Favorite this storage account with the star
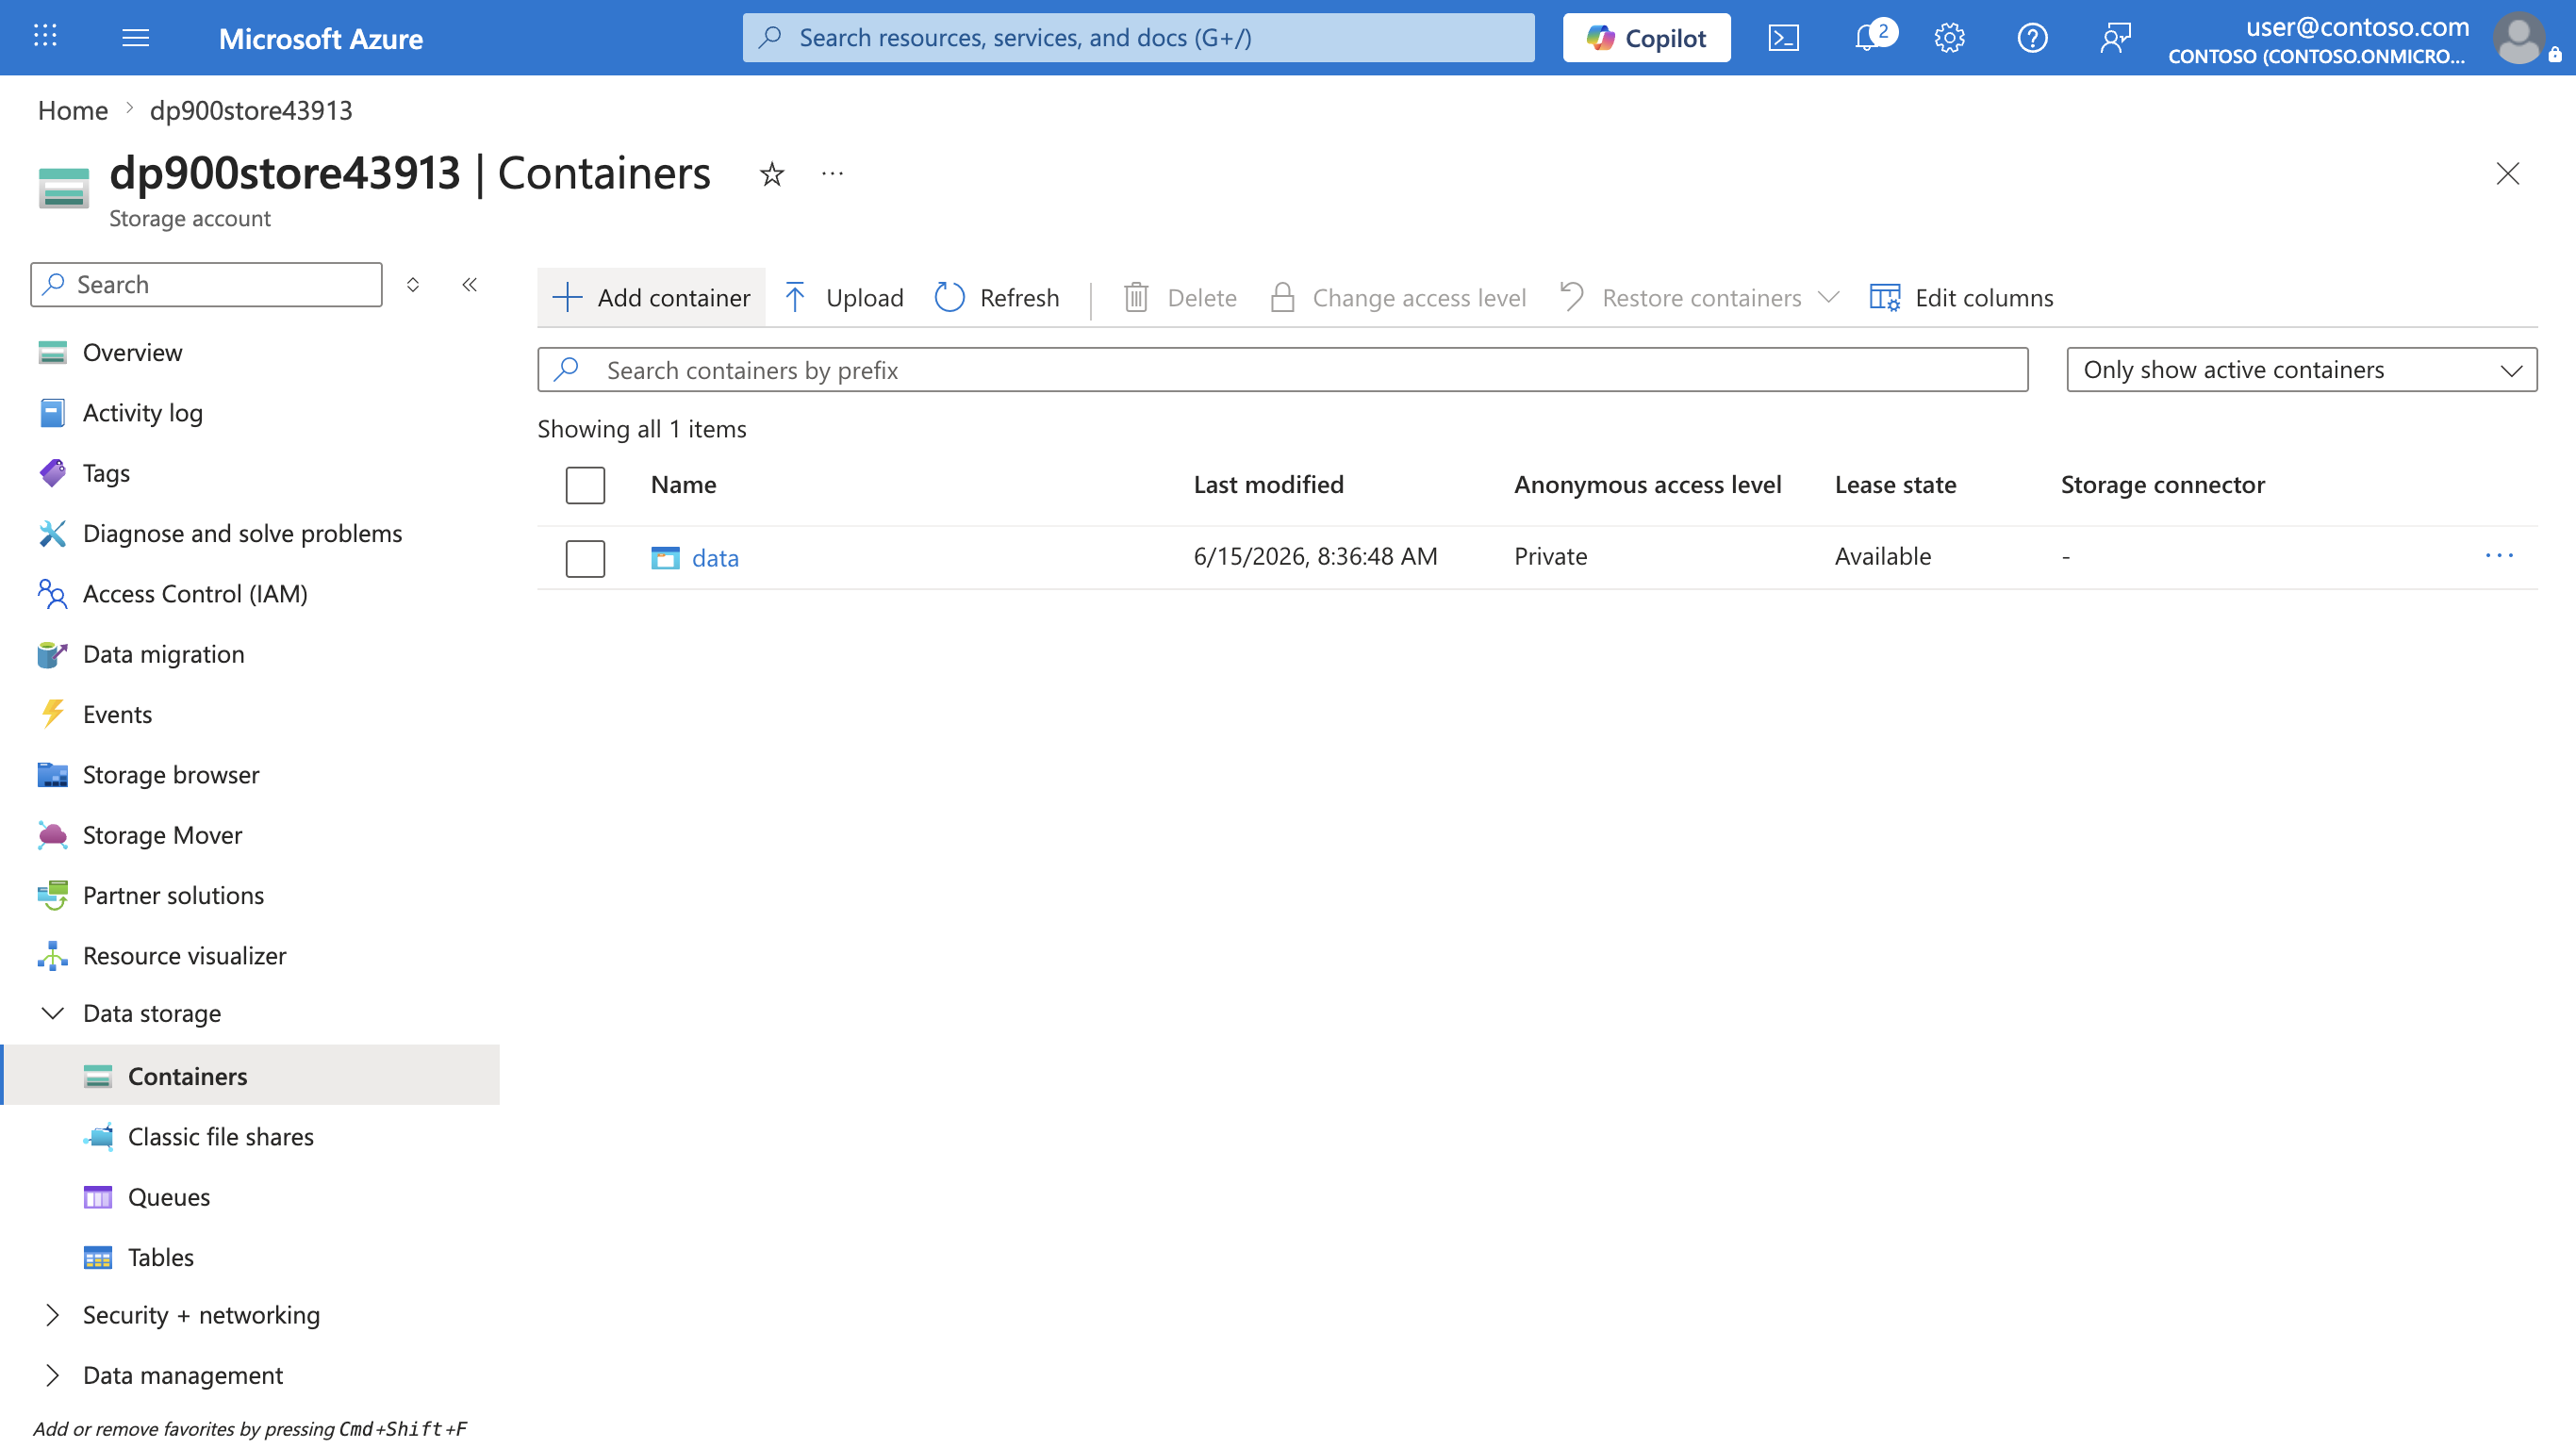This screenshot has width=2576, height=1448. (771, 174)
